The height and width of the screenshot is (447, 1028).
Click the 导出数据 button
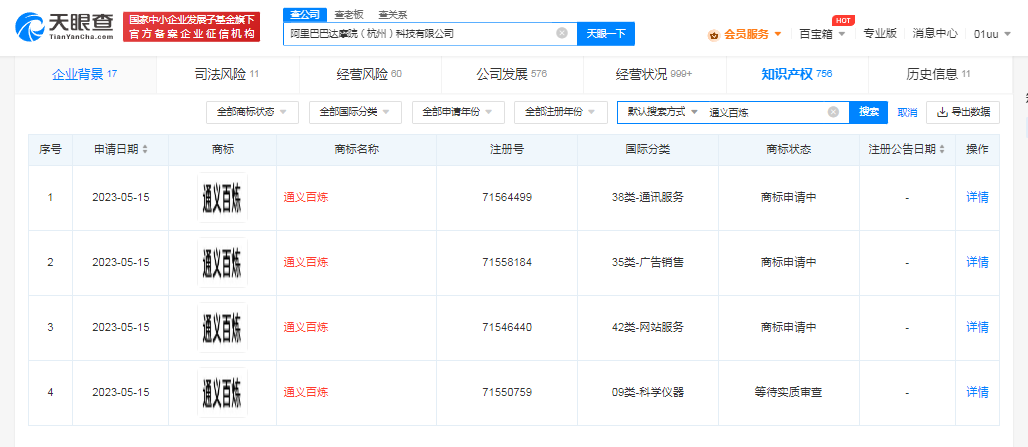[x=963, y=112]
